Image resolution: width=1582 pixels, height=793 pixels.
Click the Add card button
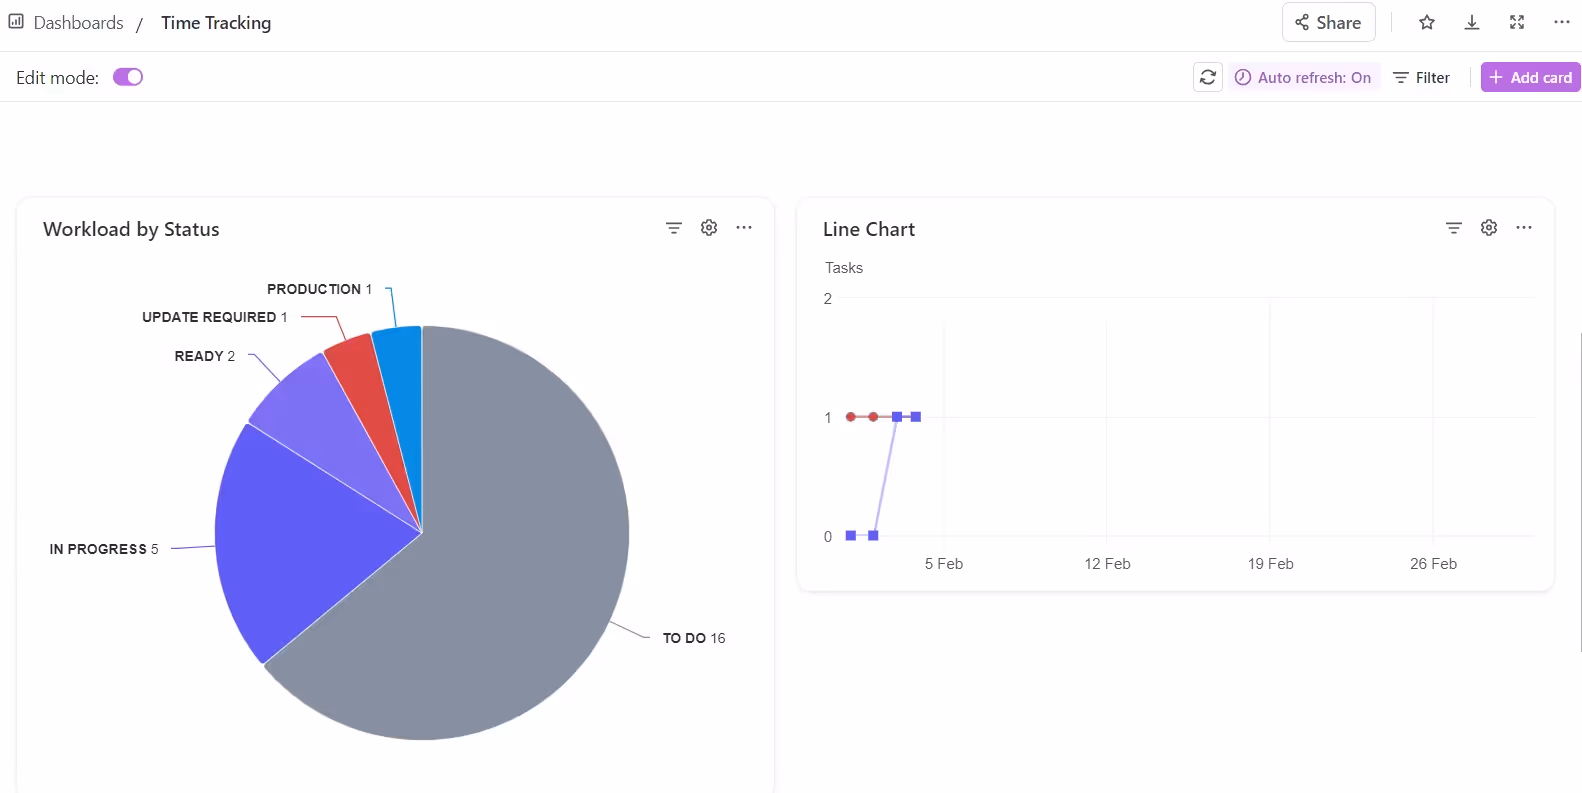[x=1530, y=77]
